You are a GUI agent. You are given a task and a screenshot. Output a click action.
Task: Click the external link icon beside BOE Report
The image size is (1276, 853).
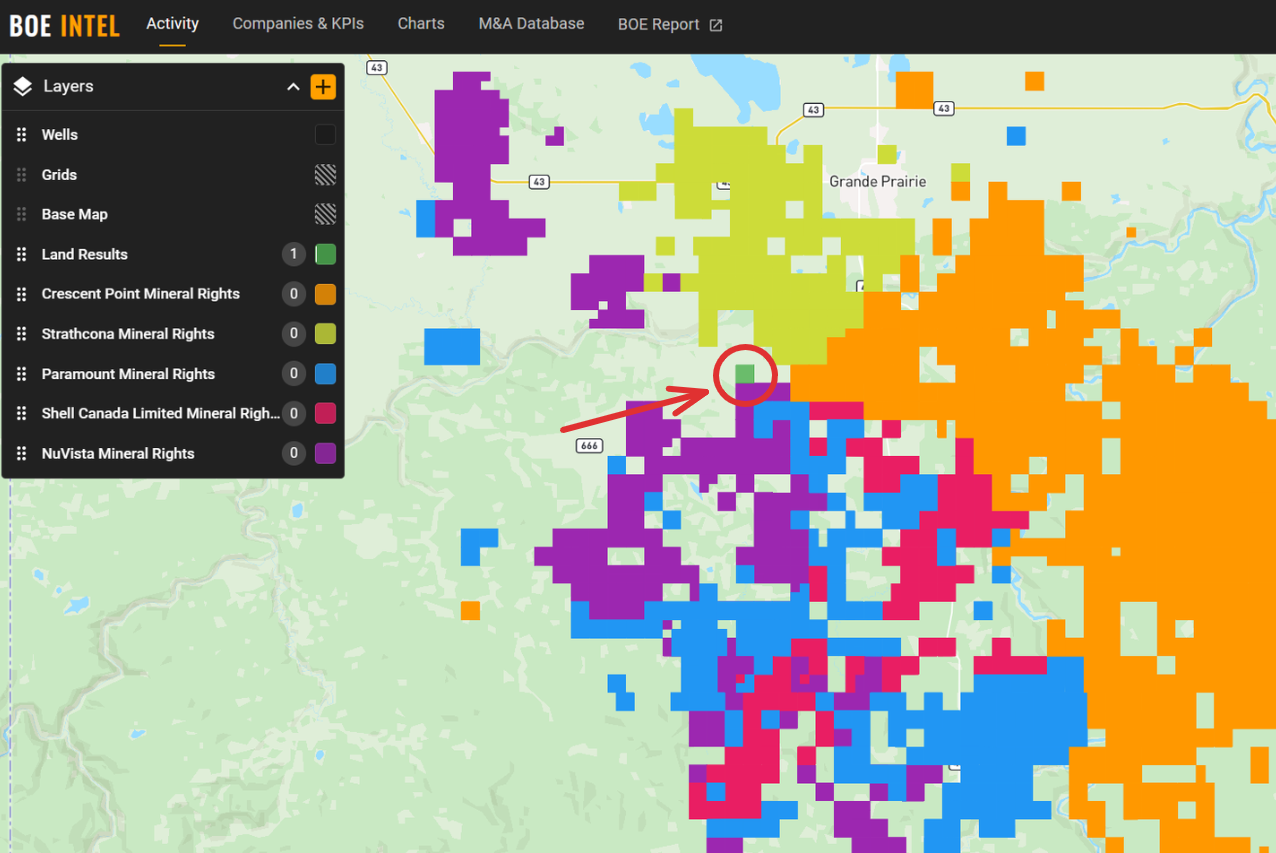coord(716,25)
